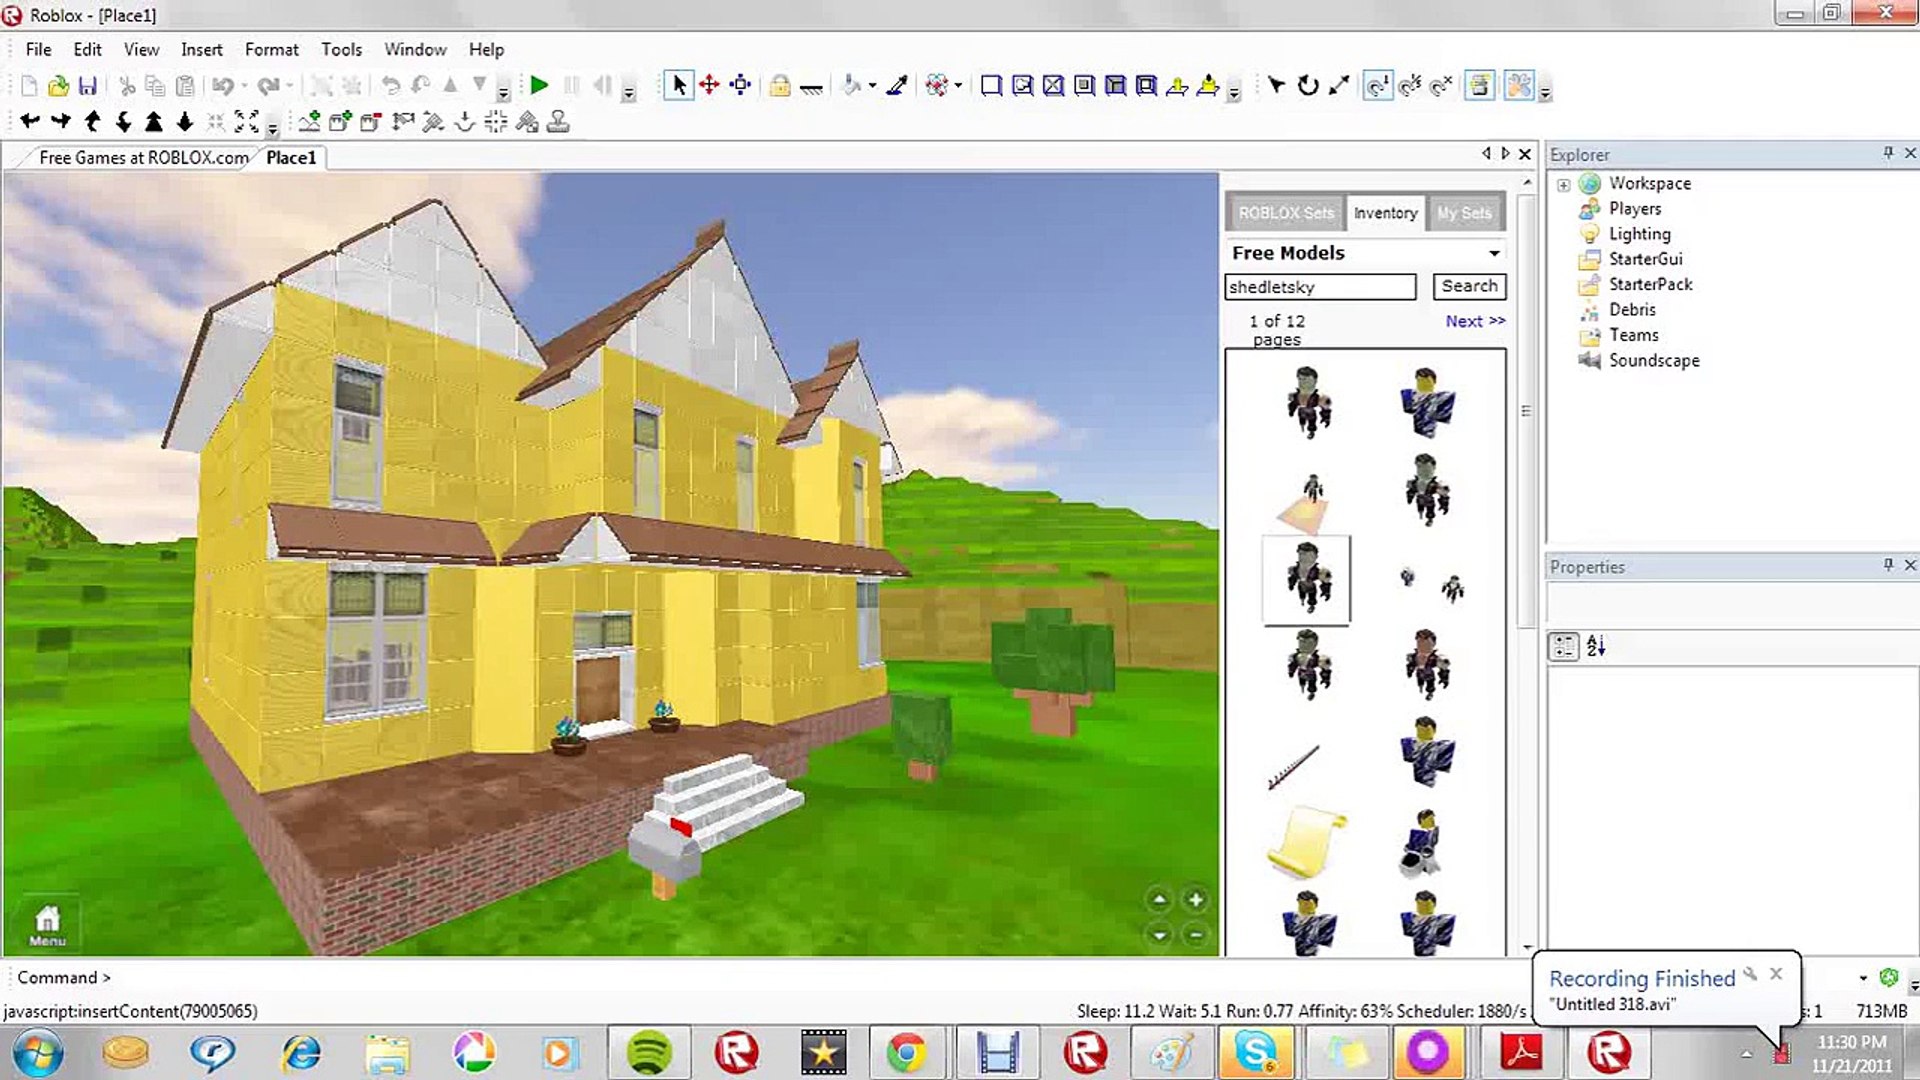Pick the Rotate tool with circular arrow
This screenshot has height=1080, width=1920.
(1307, 86)
